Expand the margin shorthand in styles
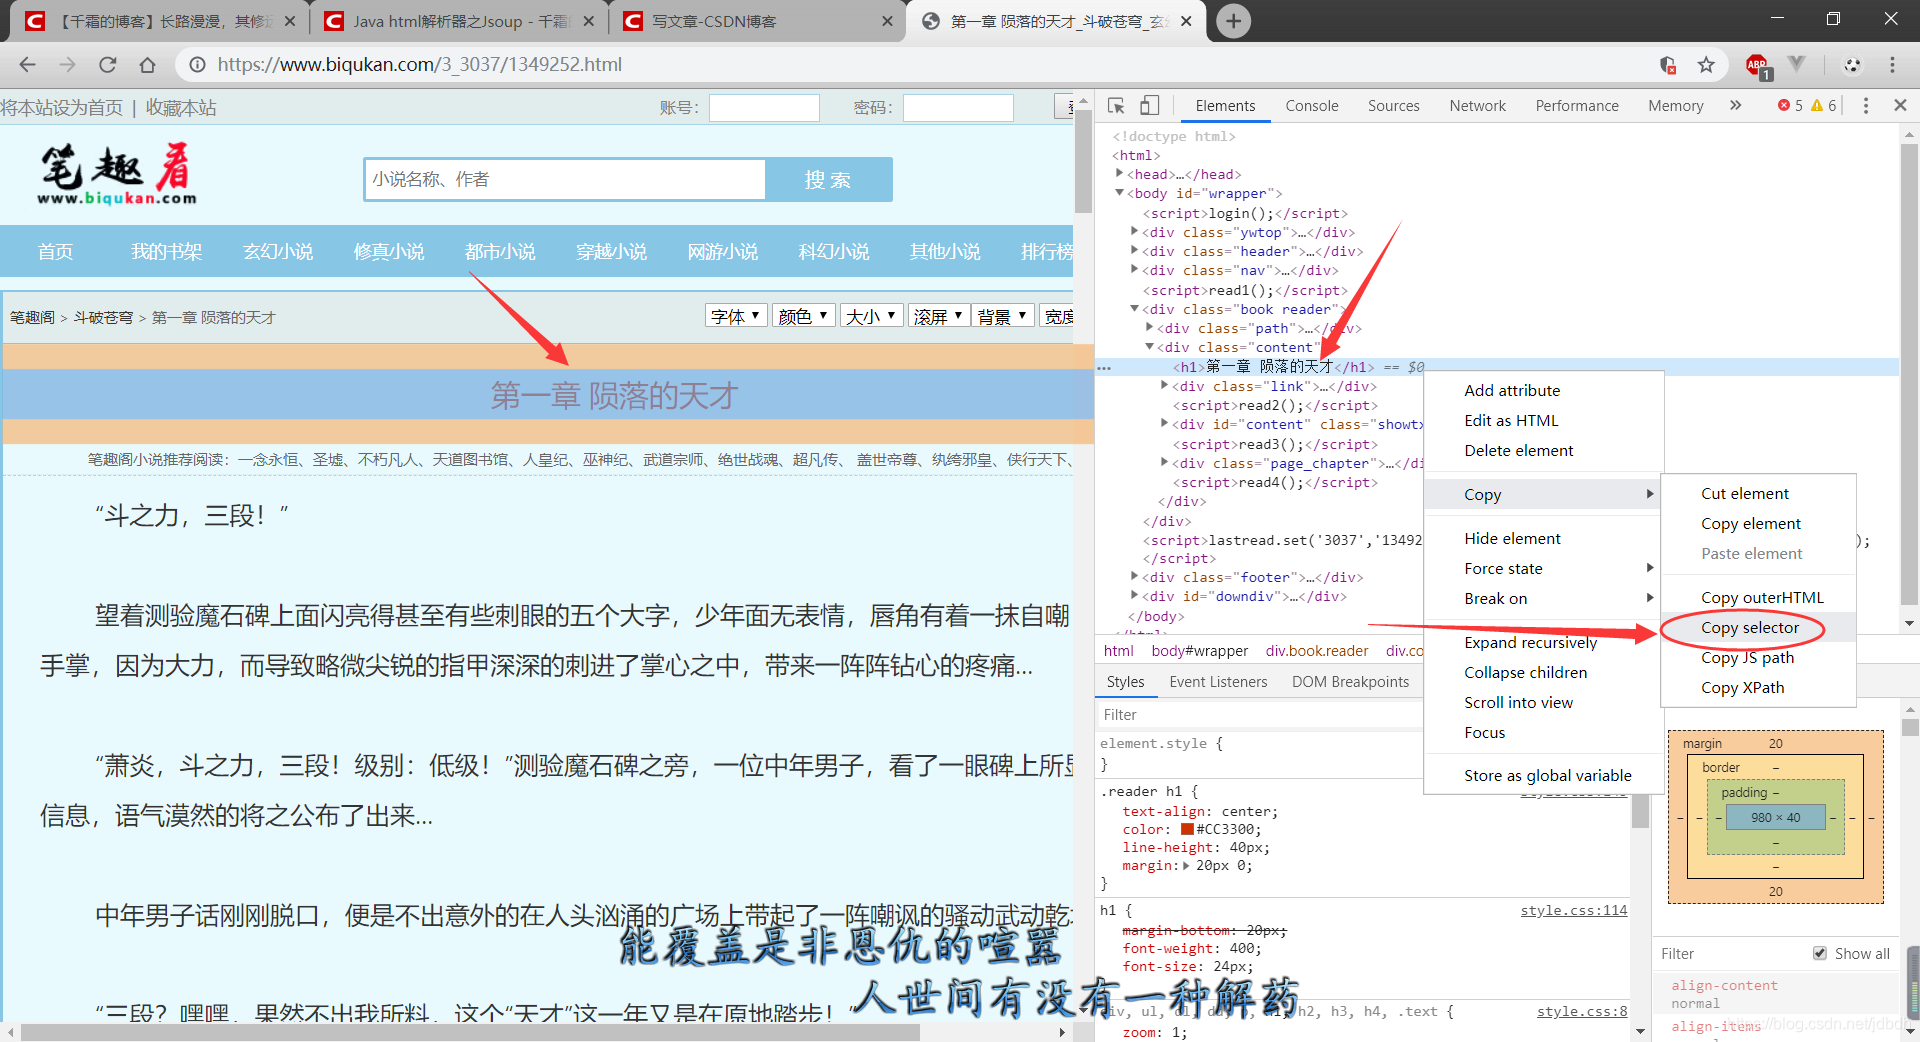The width and height of the screenshot is (1920, 1042). click(x=1186, y=866)
